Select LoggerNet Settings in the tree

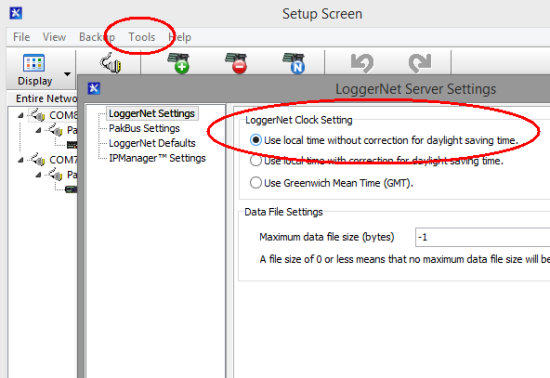pyautogui.click(x=152, y=113)
